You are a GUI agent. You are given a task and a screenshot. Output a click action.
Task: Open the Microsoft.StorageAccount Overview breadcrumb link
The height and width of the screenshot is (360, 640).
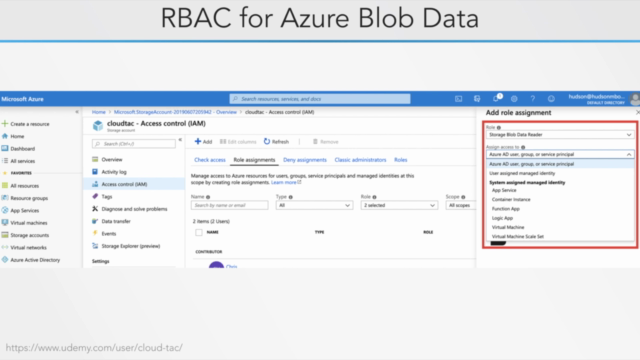point(175,112)
